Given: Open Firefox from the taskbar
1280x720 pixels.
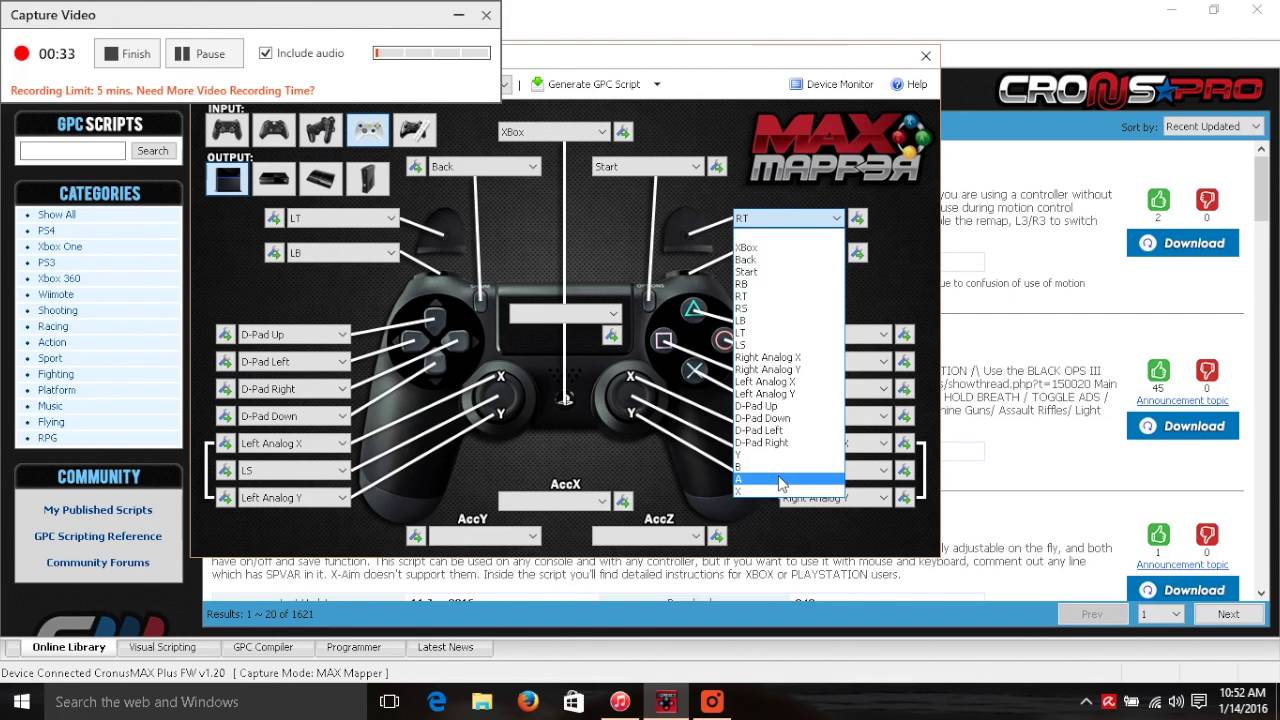Looking at the screenshot, I should (x=528, y=702).
